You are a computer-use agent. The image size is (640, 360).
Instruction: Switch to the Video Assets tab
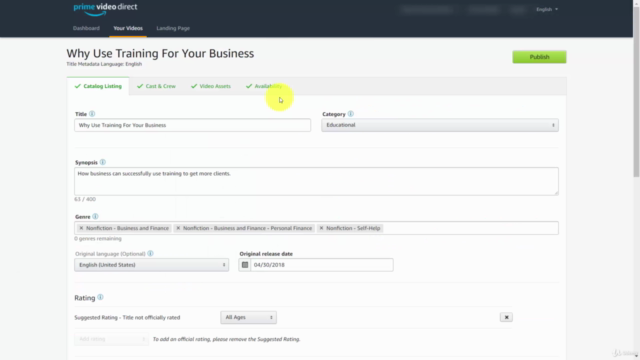click(x=211, y=86)
